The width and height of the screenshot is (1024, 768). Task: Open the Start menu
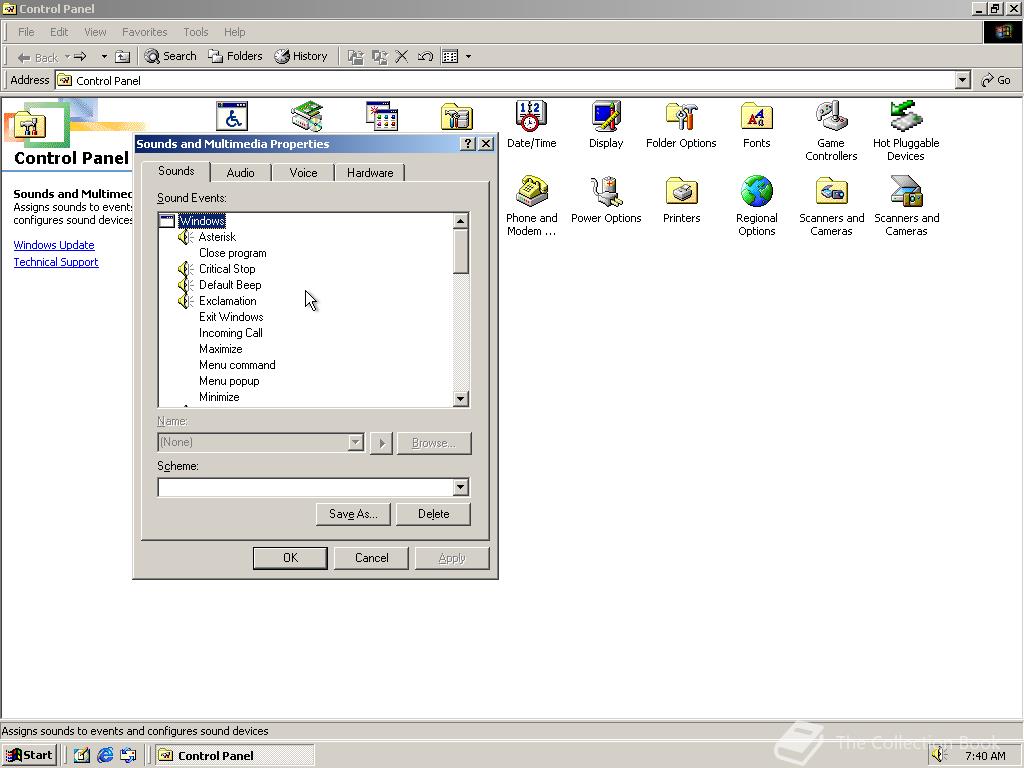pyautogui.click(x=29, y=755)
